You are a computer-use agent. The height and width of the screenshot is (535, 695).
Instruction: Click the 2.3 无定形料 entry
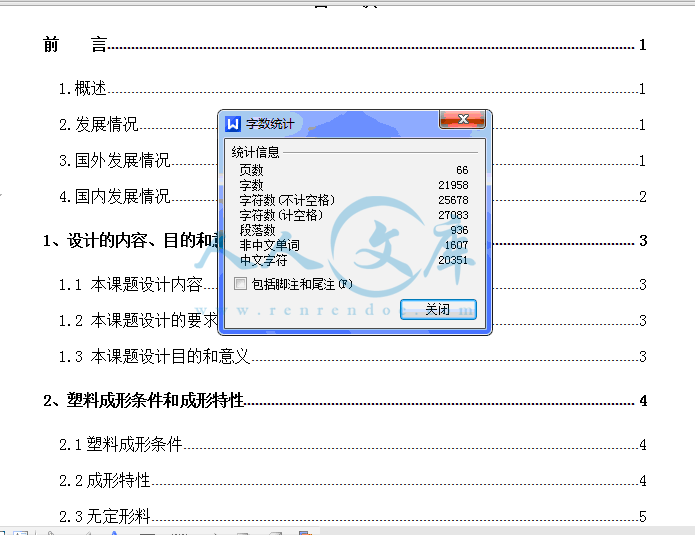352,516
